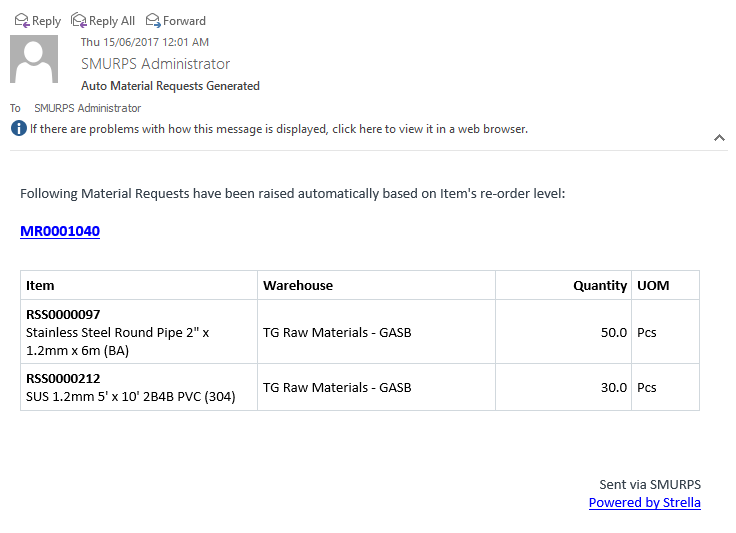Screen dimensions: 736x533
Task: Click the Reply All button label
Action: click(112, 21)
